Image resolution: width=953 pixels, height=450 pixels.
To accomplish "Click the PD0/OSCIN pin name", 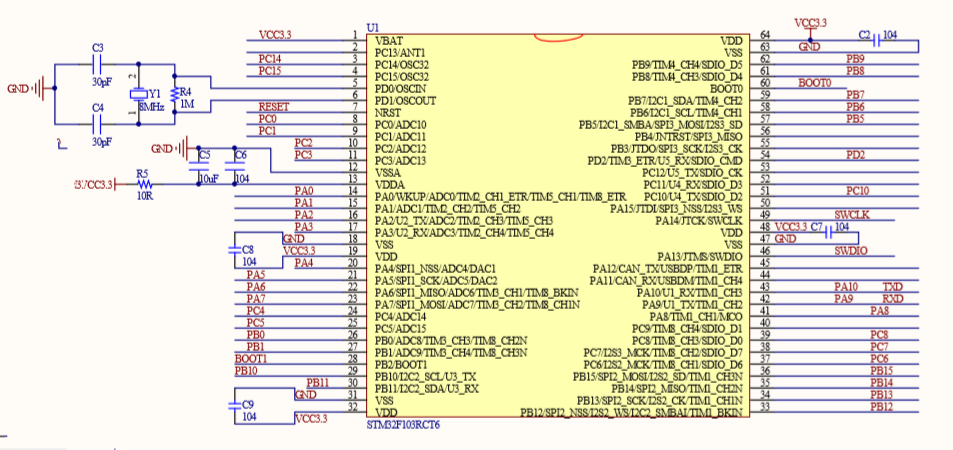I will click(402, 89).
